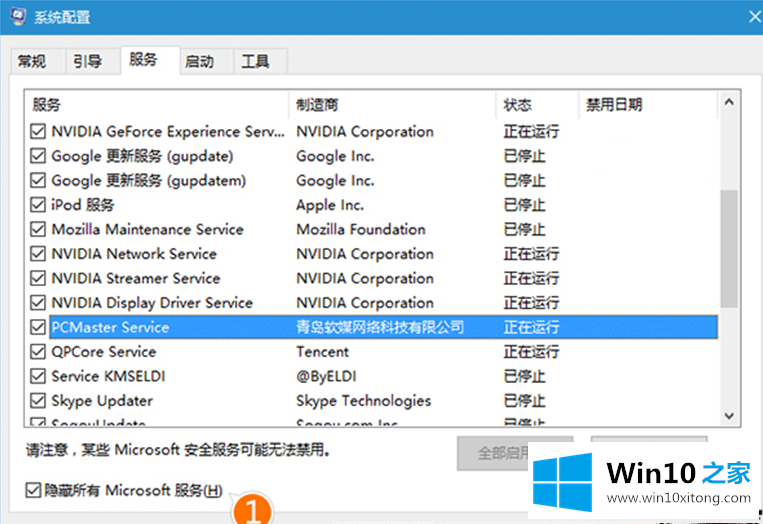Toggle Google 更新服务 (gupdate) checkbox
Image resolution: width=763 pixels, height=524 pixels.
click(x=38, y=156)
